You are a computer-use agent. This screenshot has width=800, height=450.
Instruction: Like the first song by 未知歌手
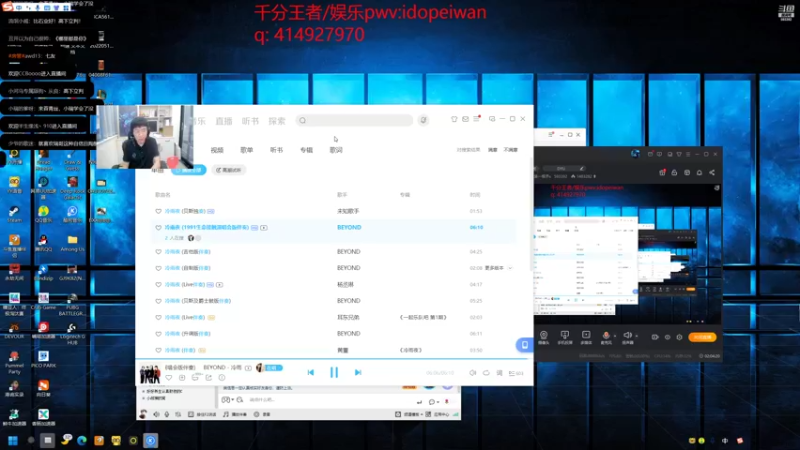[x=158, y=211]
